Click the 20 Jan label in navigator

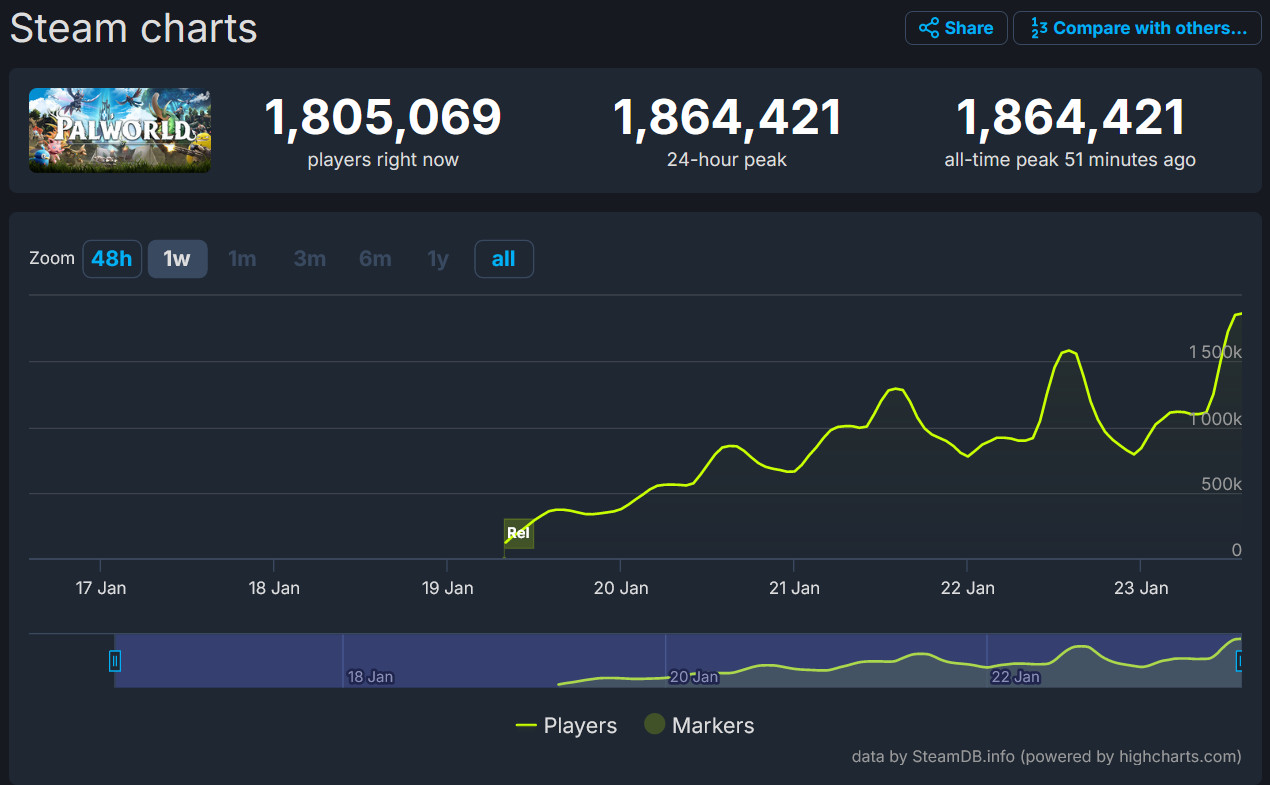tap(694, 677)
